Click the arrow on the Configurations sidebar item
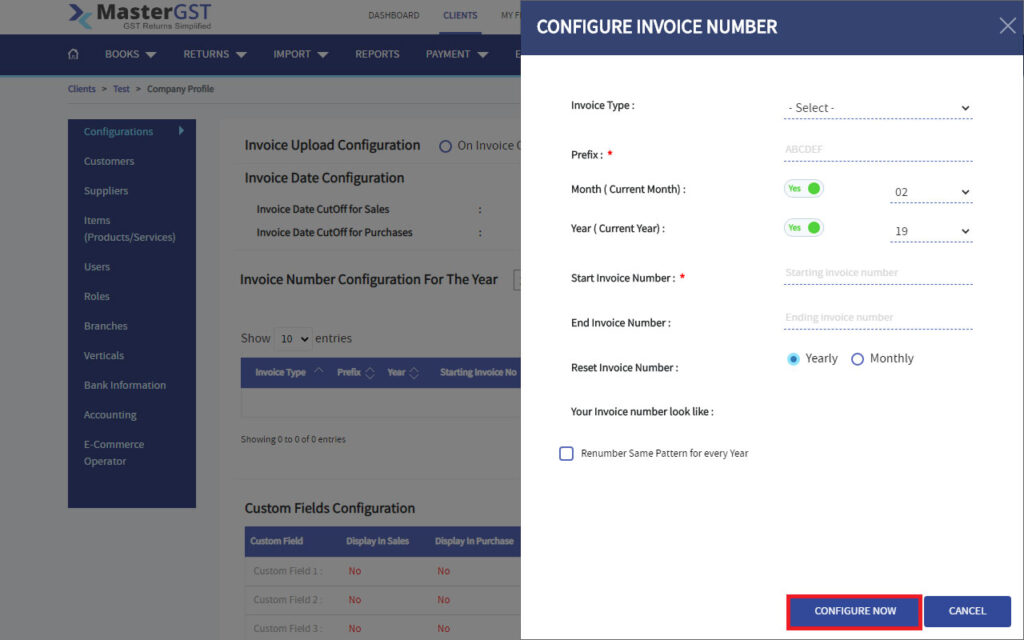 tap(182, 130)
